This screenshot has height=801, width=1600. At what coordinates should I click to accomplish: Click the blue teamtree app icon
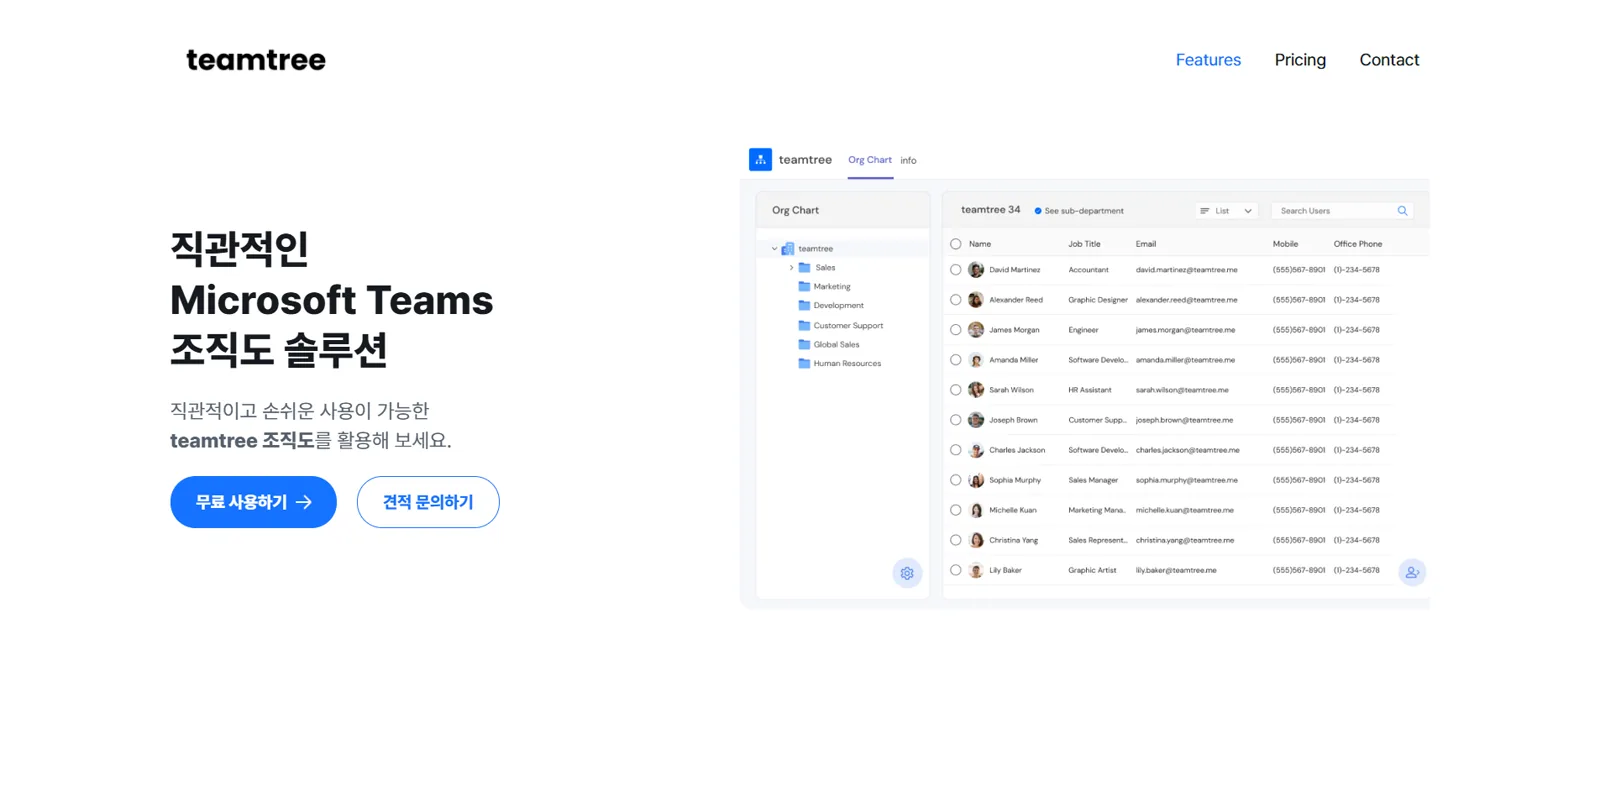(x=760, y=160)
